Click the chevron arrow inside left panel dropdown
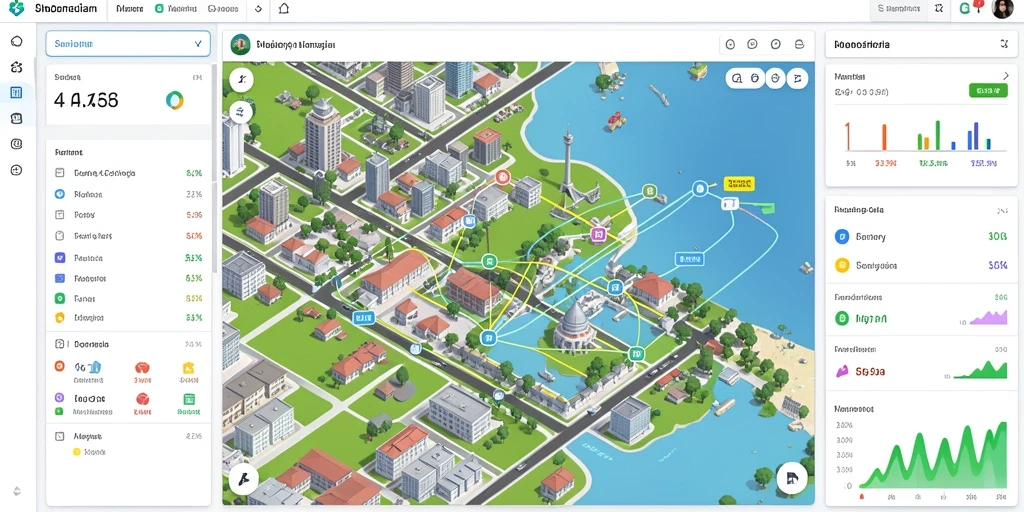Screen dimensions: 1024x512 tap(198, 44)
